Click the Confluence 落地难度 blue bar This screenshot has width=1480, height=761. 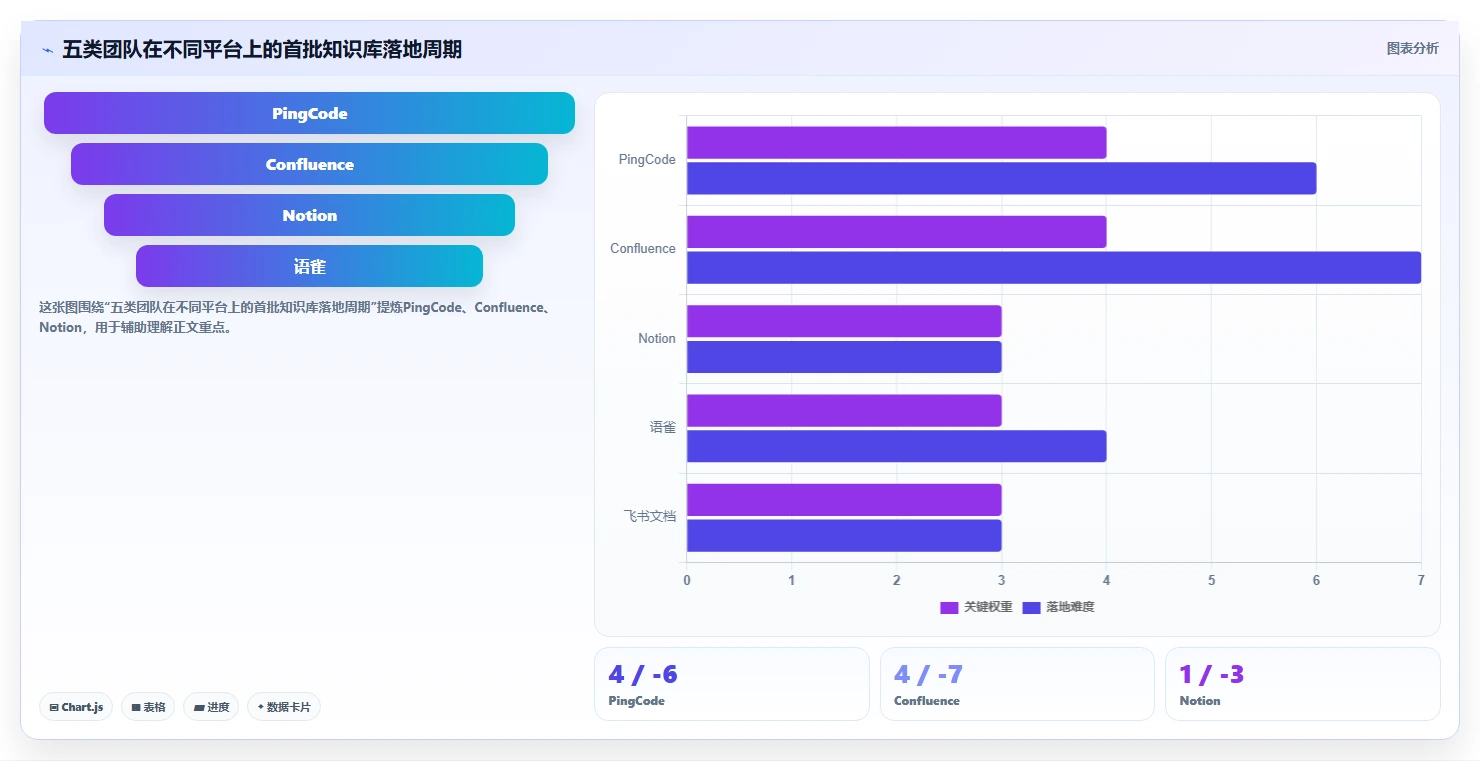coord(1054,267)
